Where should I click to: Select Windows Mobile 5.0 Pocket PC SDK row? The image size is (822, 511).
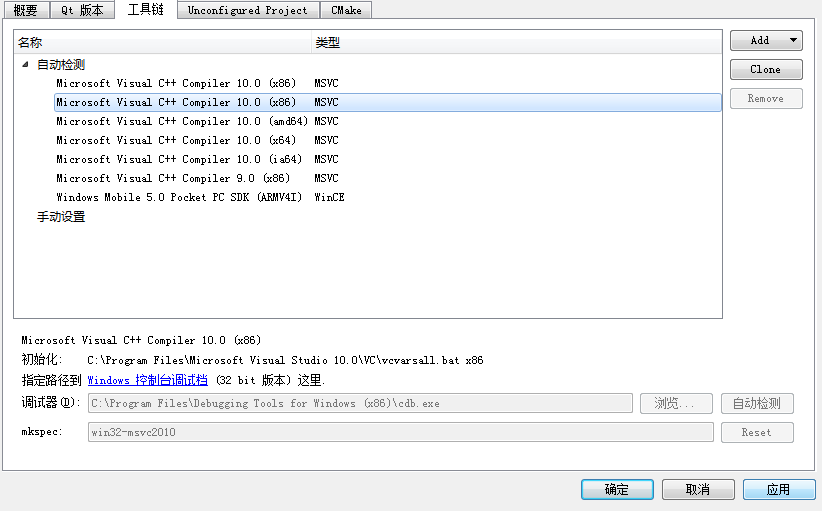[x=179, y=197]
